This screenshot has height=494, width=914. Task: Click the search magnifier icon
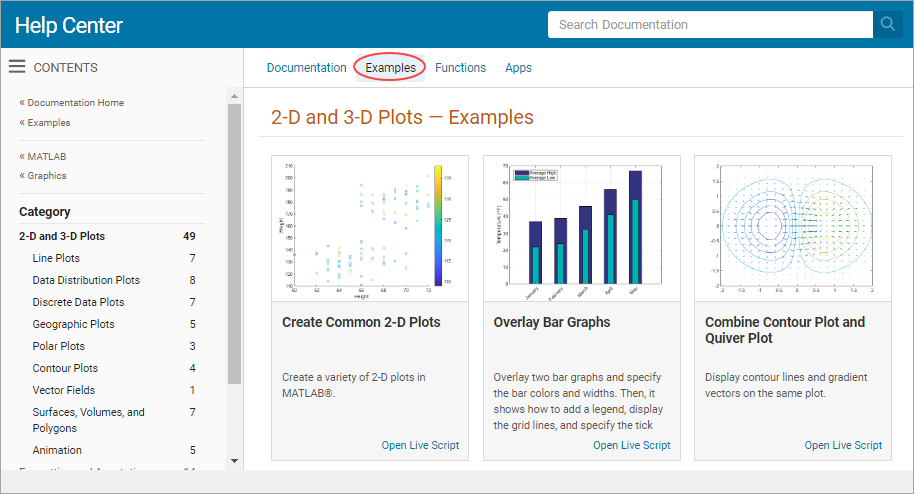point(887,25)
